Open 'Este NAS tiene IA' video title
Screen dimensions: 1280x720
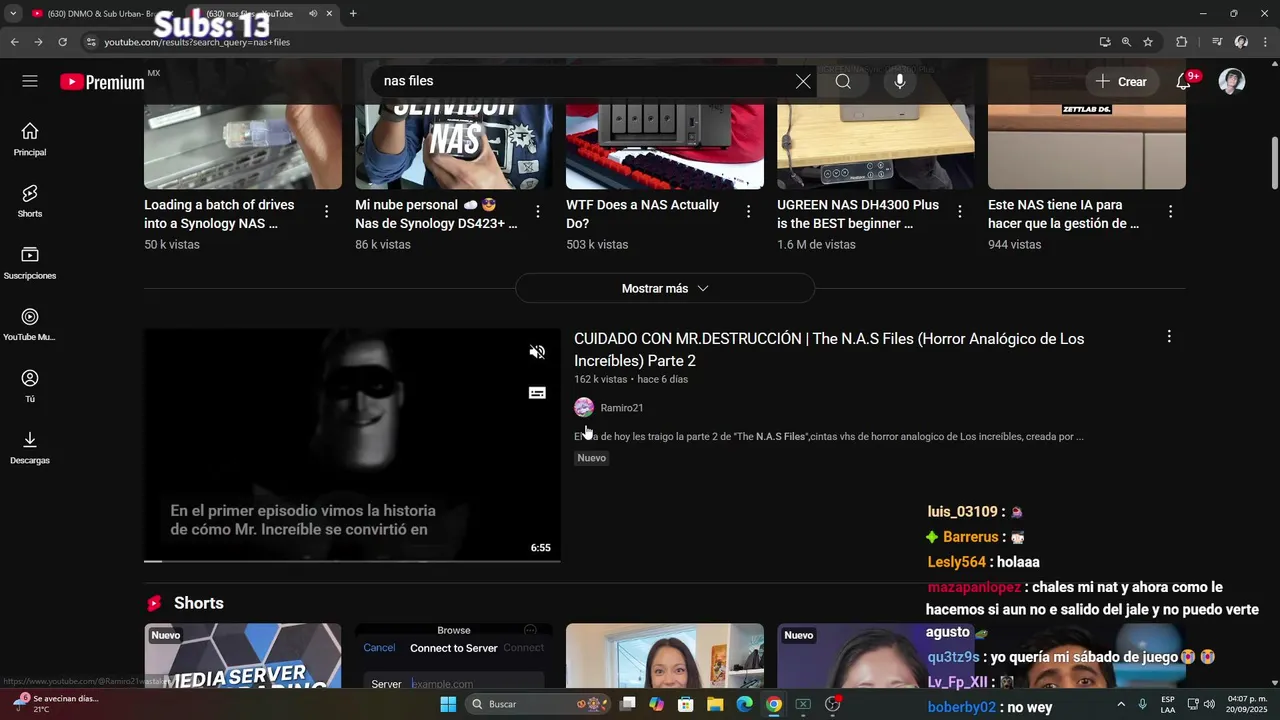pos(1064,214)
